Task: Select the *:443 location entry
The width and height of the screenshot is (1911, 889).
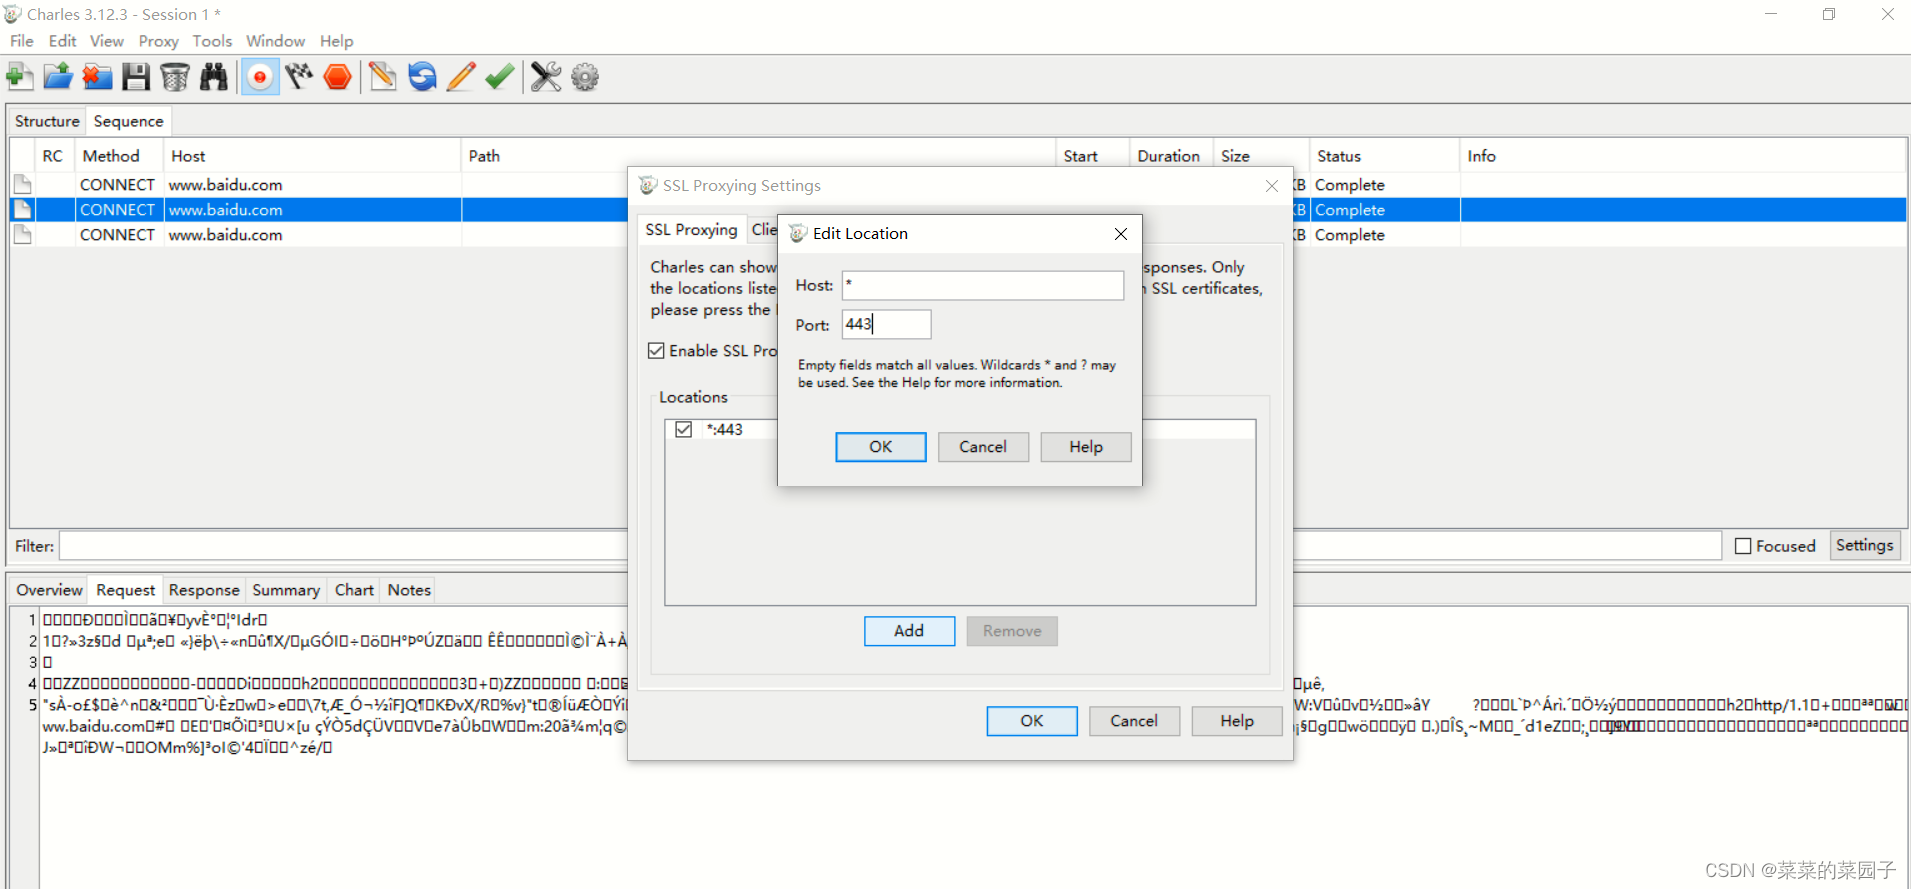Action: click(x=960, y=429)
